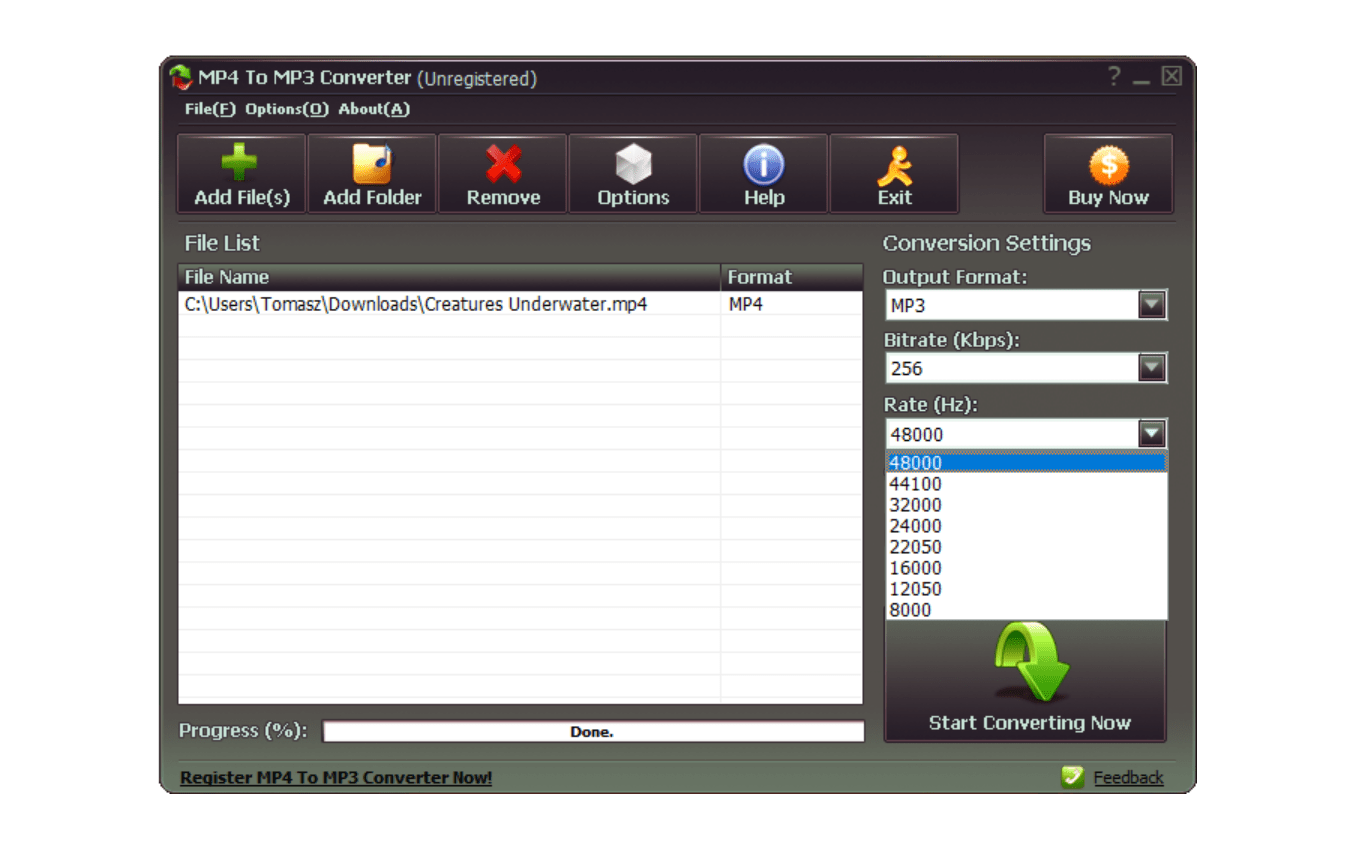Screen dimensions: 1361x868
Task: Click the application logo in title bar
Action: point(181,77)
